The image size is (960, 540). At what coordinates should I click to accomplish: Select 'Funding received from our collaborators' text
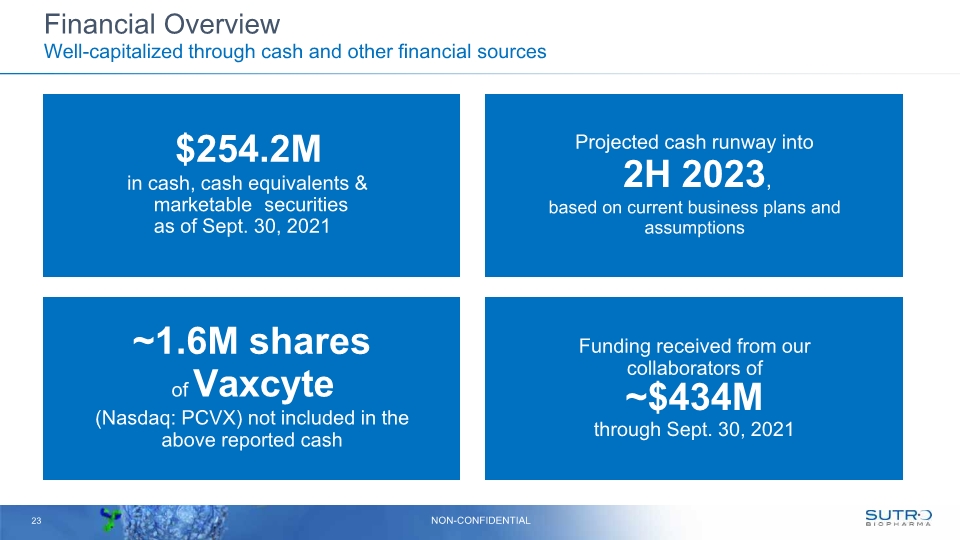693,357
